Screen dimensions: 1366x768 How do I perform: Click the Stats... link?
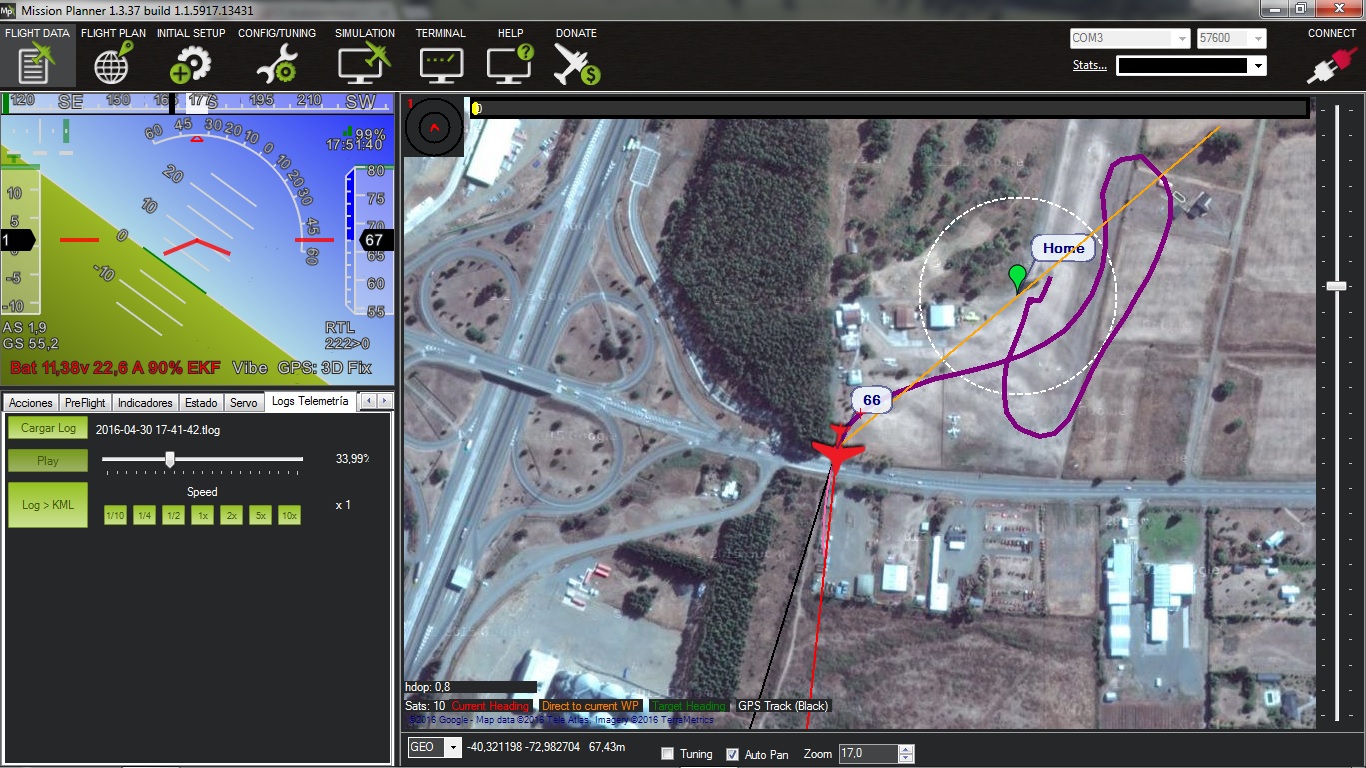coord(1089,65)
